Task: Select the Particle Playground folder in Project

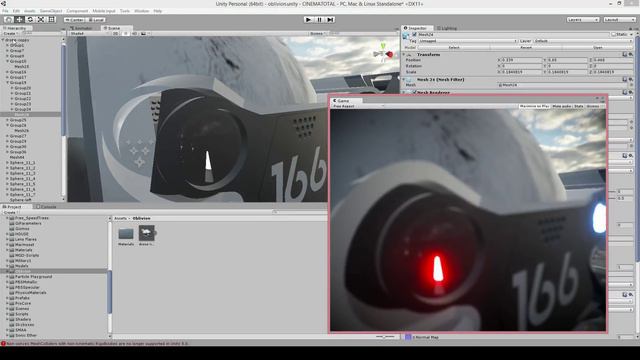Action: pyautogui.click(x=33, y=276)
